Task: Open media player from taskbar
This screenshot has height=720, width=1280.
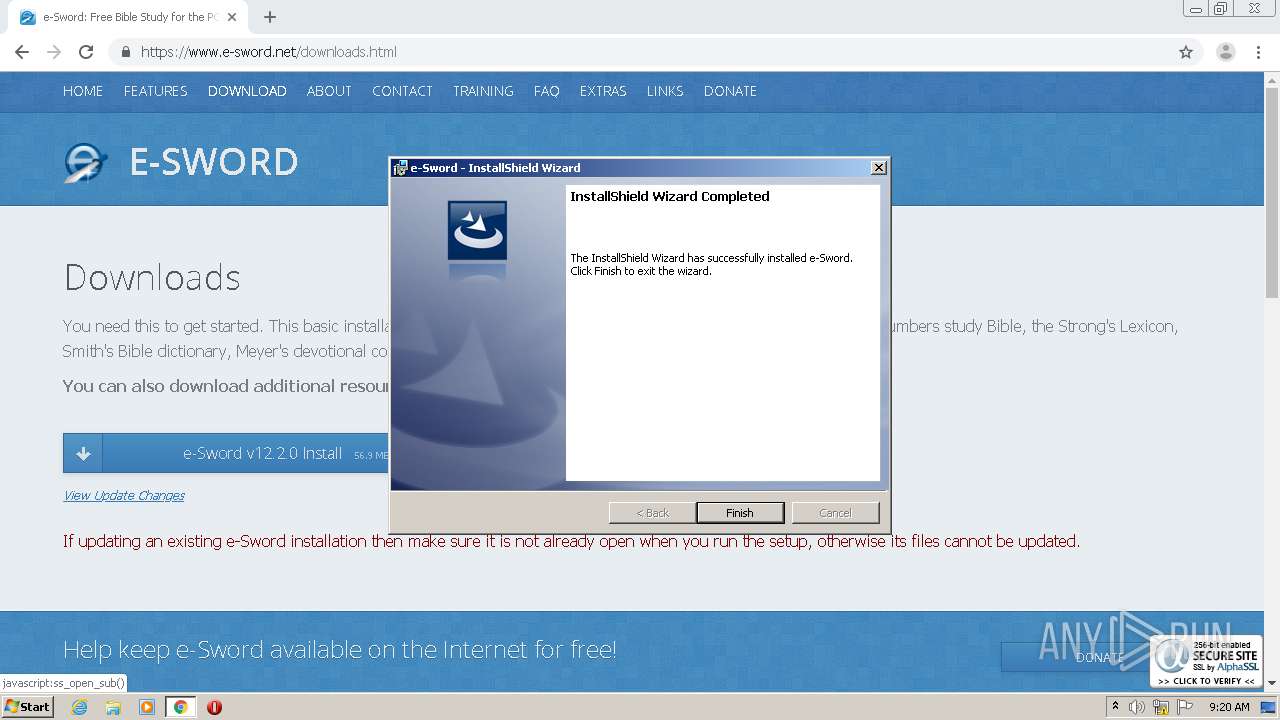Action: (147, 707)
